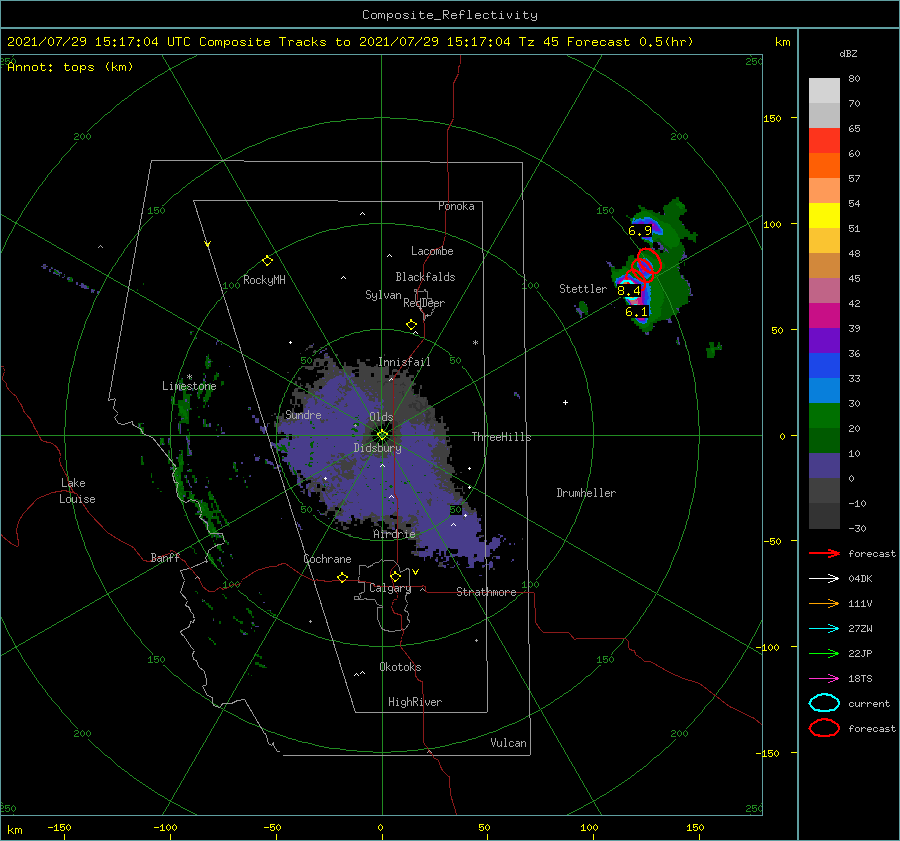Image resolution: width=900 pixels, height=841 pixels.
Task: Pick the royal blue 33-36 dBZ legend swatch
Action: [824, 365]
